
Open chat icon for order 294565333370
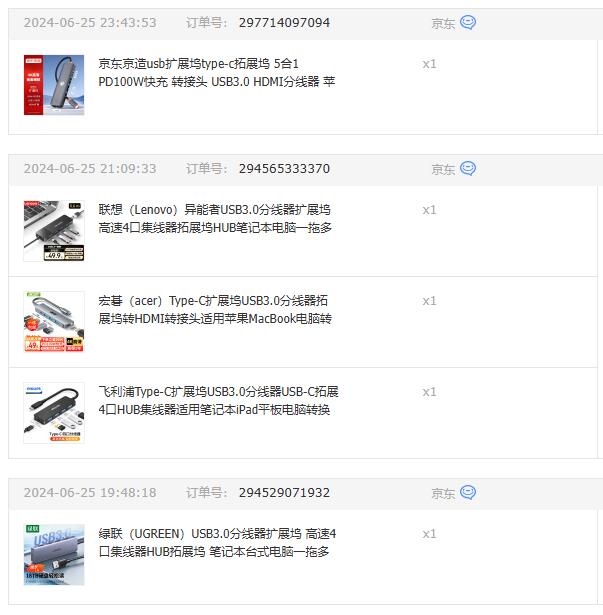pos(468,169)
